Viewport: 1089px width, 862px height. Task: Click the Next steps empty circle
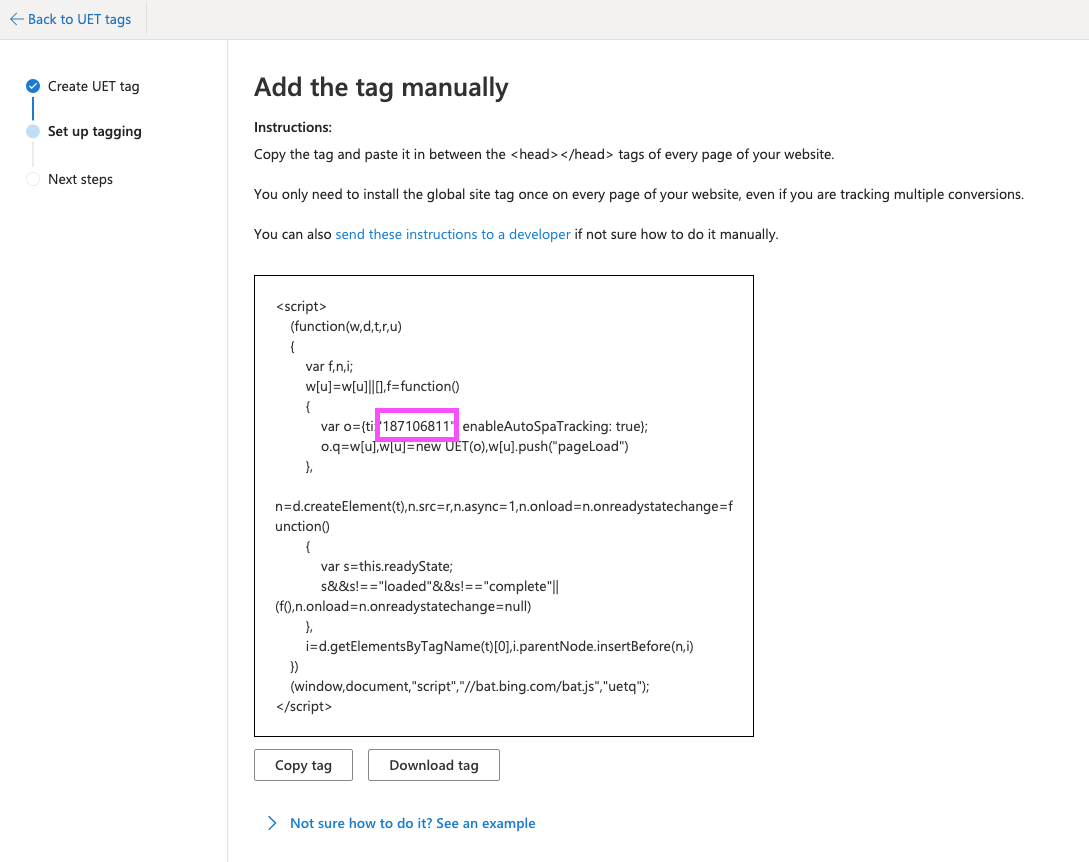point(33,179)
